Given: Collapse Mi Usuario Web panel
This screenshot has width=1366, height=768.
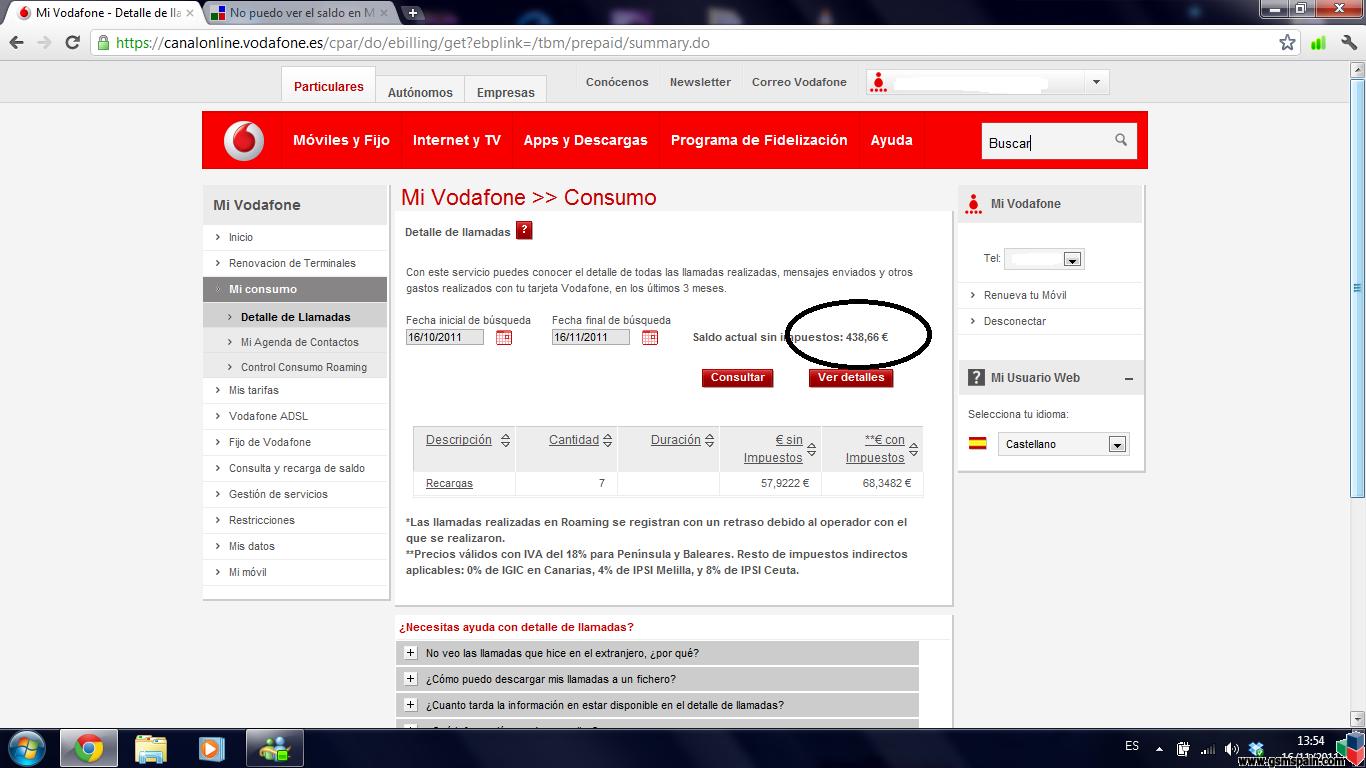Looking at the screenshot, I should pyautogui.click(x=1129, y=378).
